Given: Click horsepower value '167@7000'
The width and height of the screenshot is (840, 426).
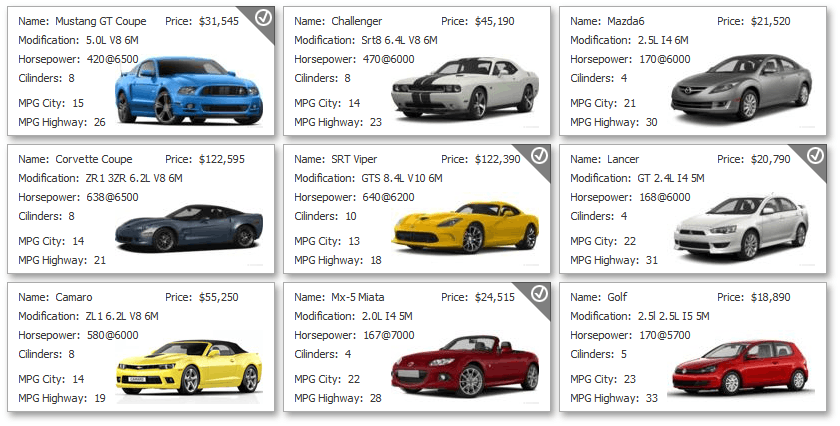Looking at the screenshot, I should [x=389, y=335].
